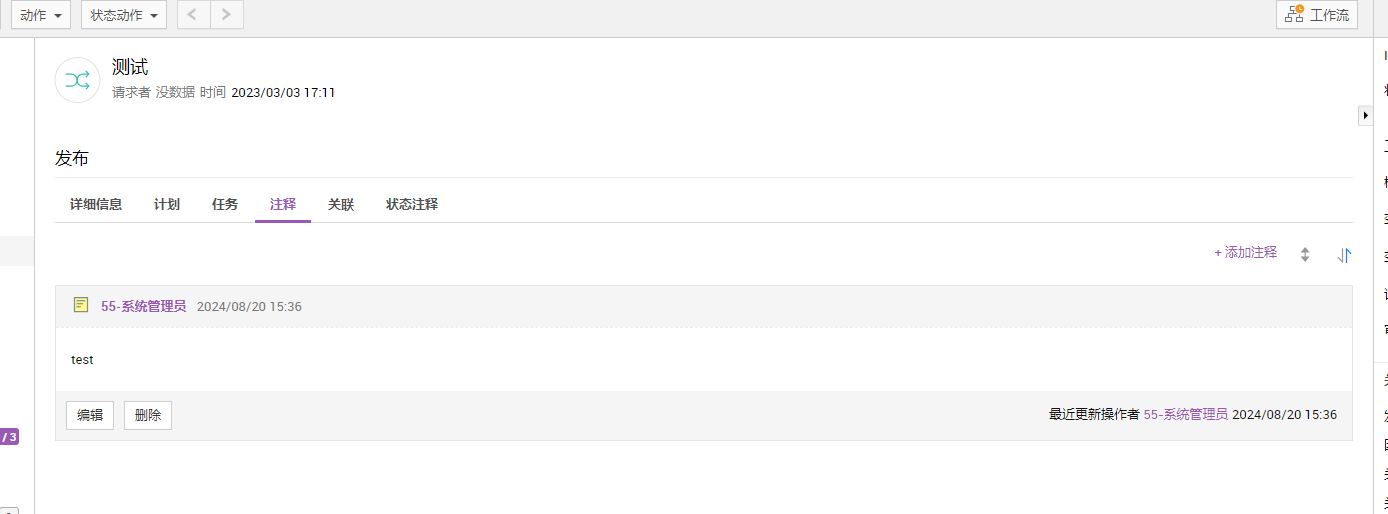Click the next record arrow button
The image size is (1388, 514).
pos(227,15)
